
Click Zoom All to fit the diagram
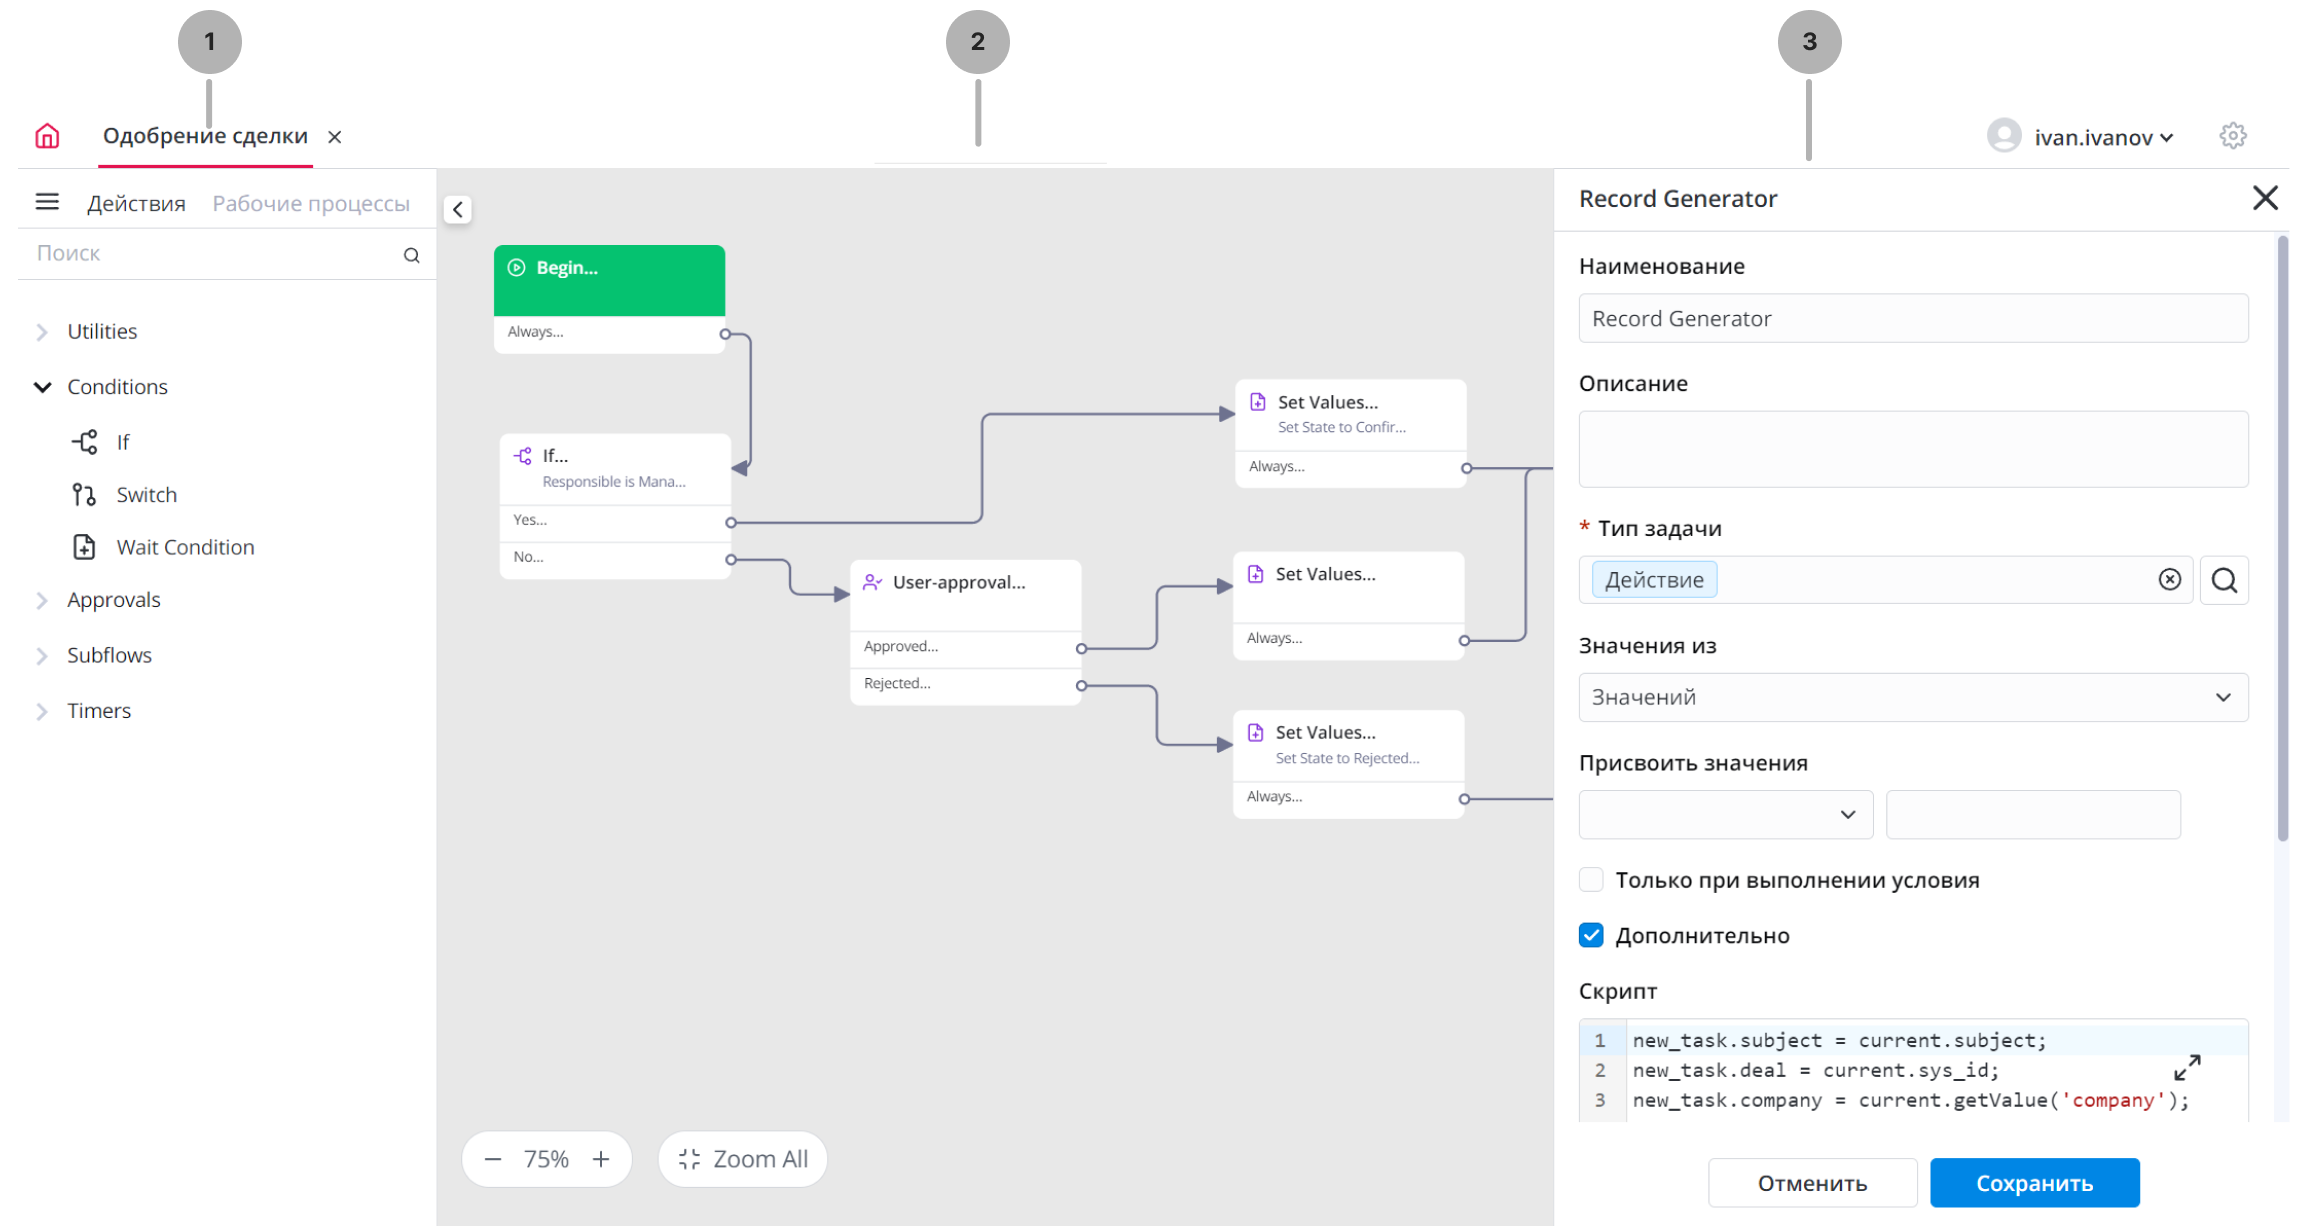[743, 1159]
